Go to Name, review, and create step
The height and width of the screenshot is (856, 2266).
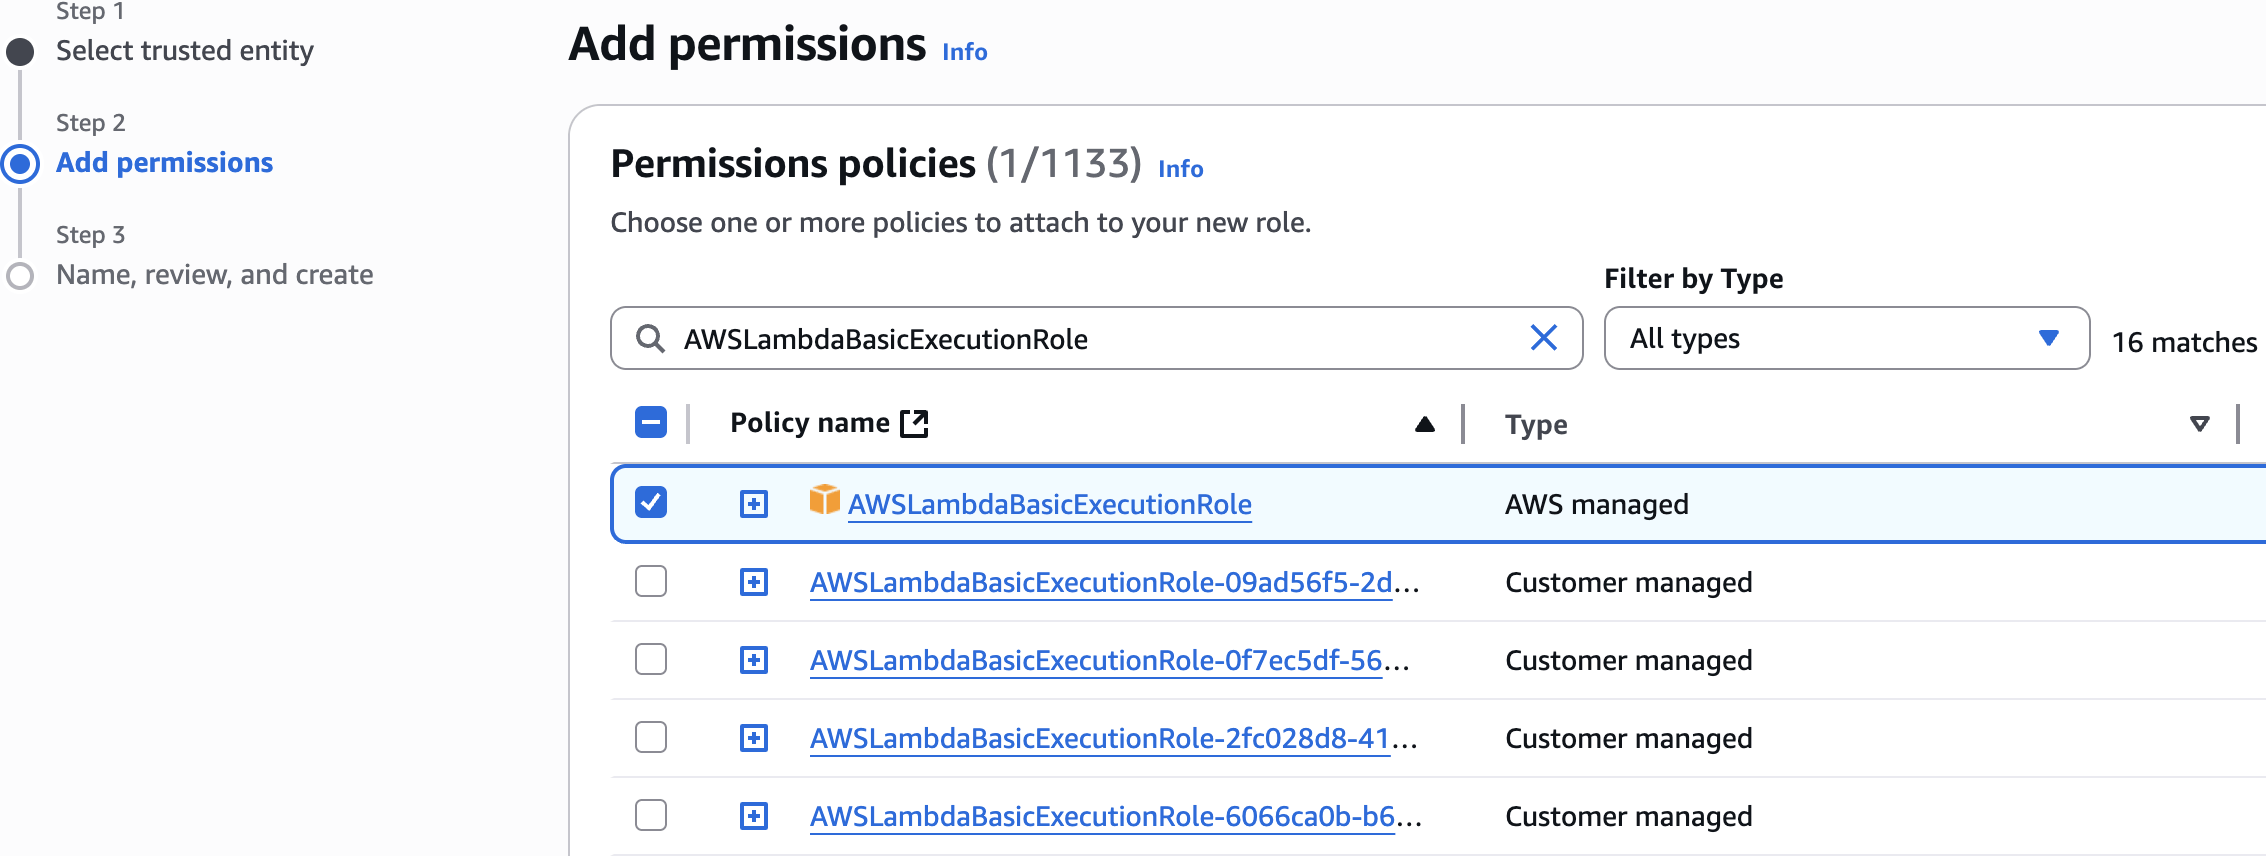(x=214, y=275)
